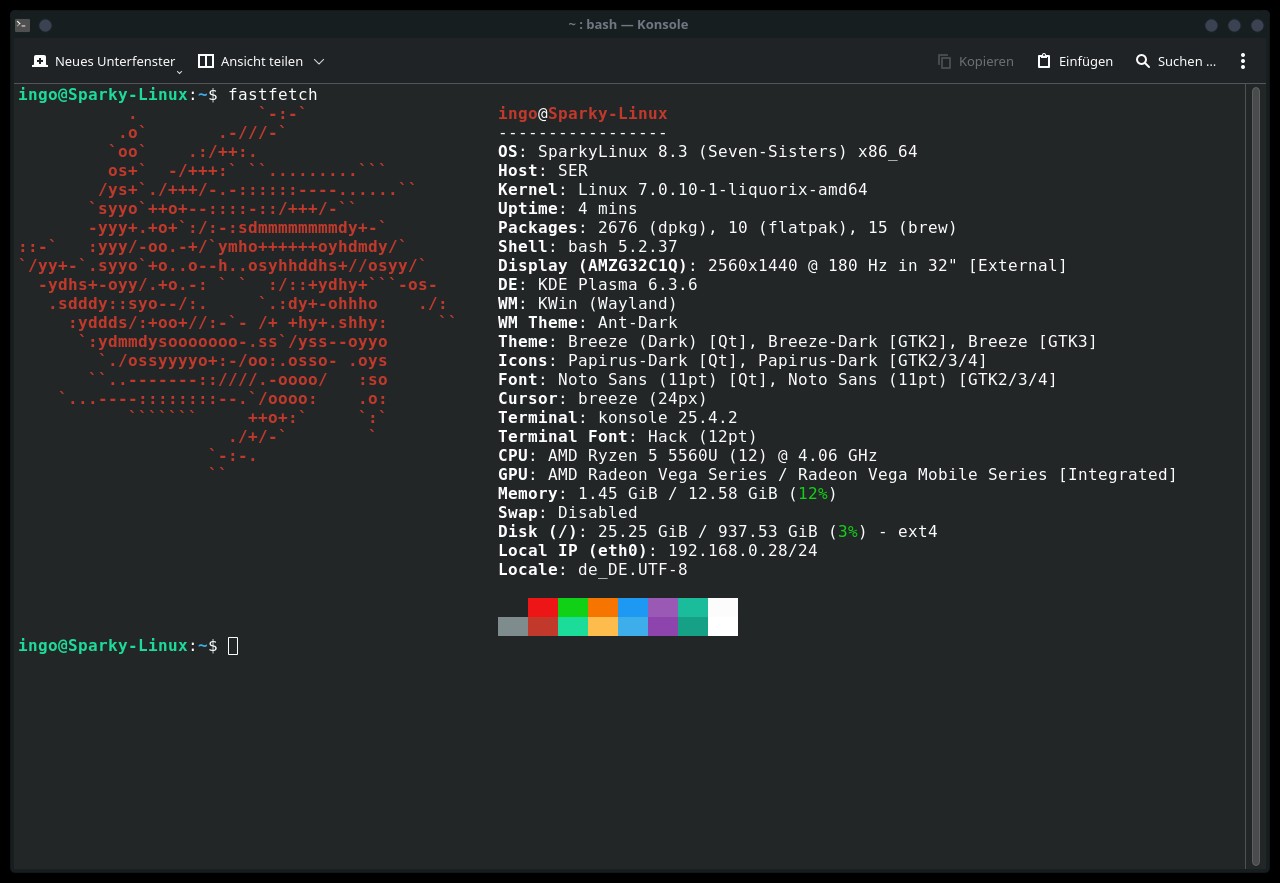1280x883 pixels.
Task: Open a new tab with Neues Unterfenster
Action: (x=103, y=61)
